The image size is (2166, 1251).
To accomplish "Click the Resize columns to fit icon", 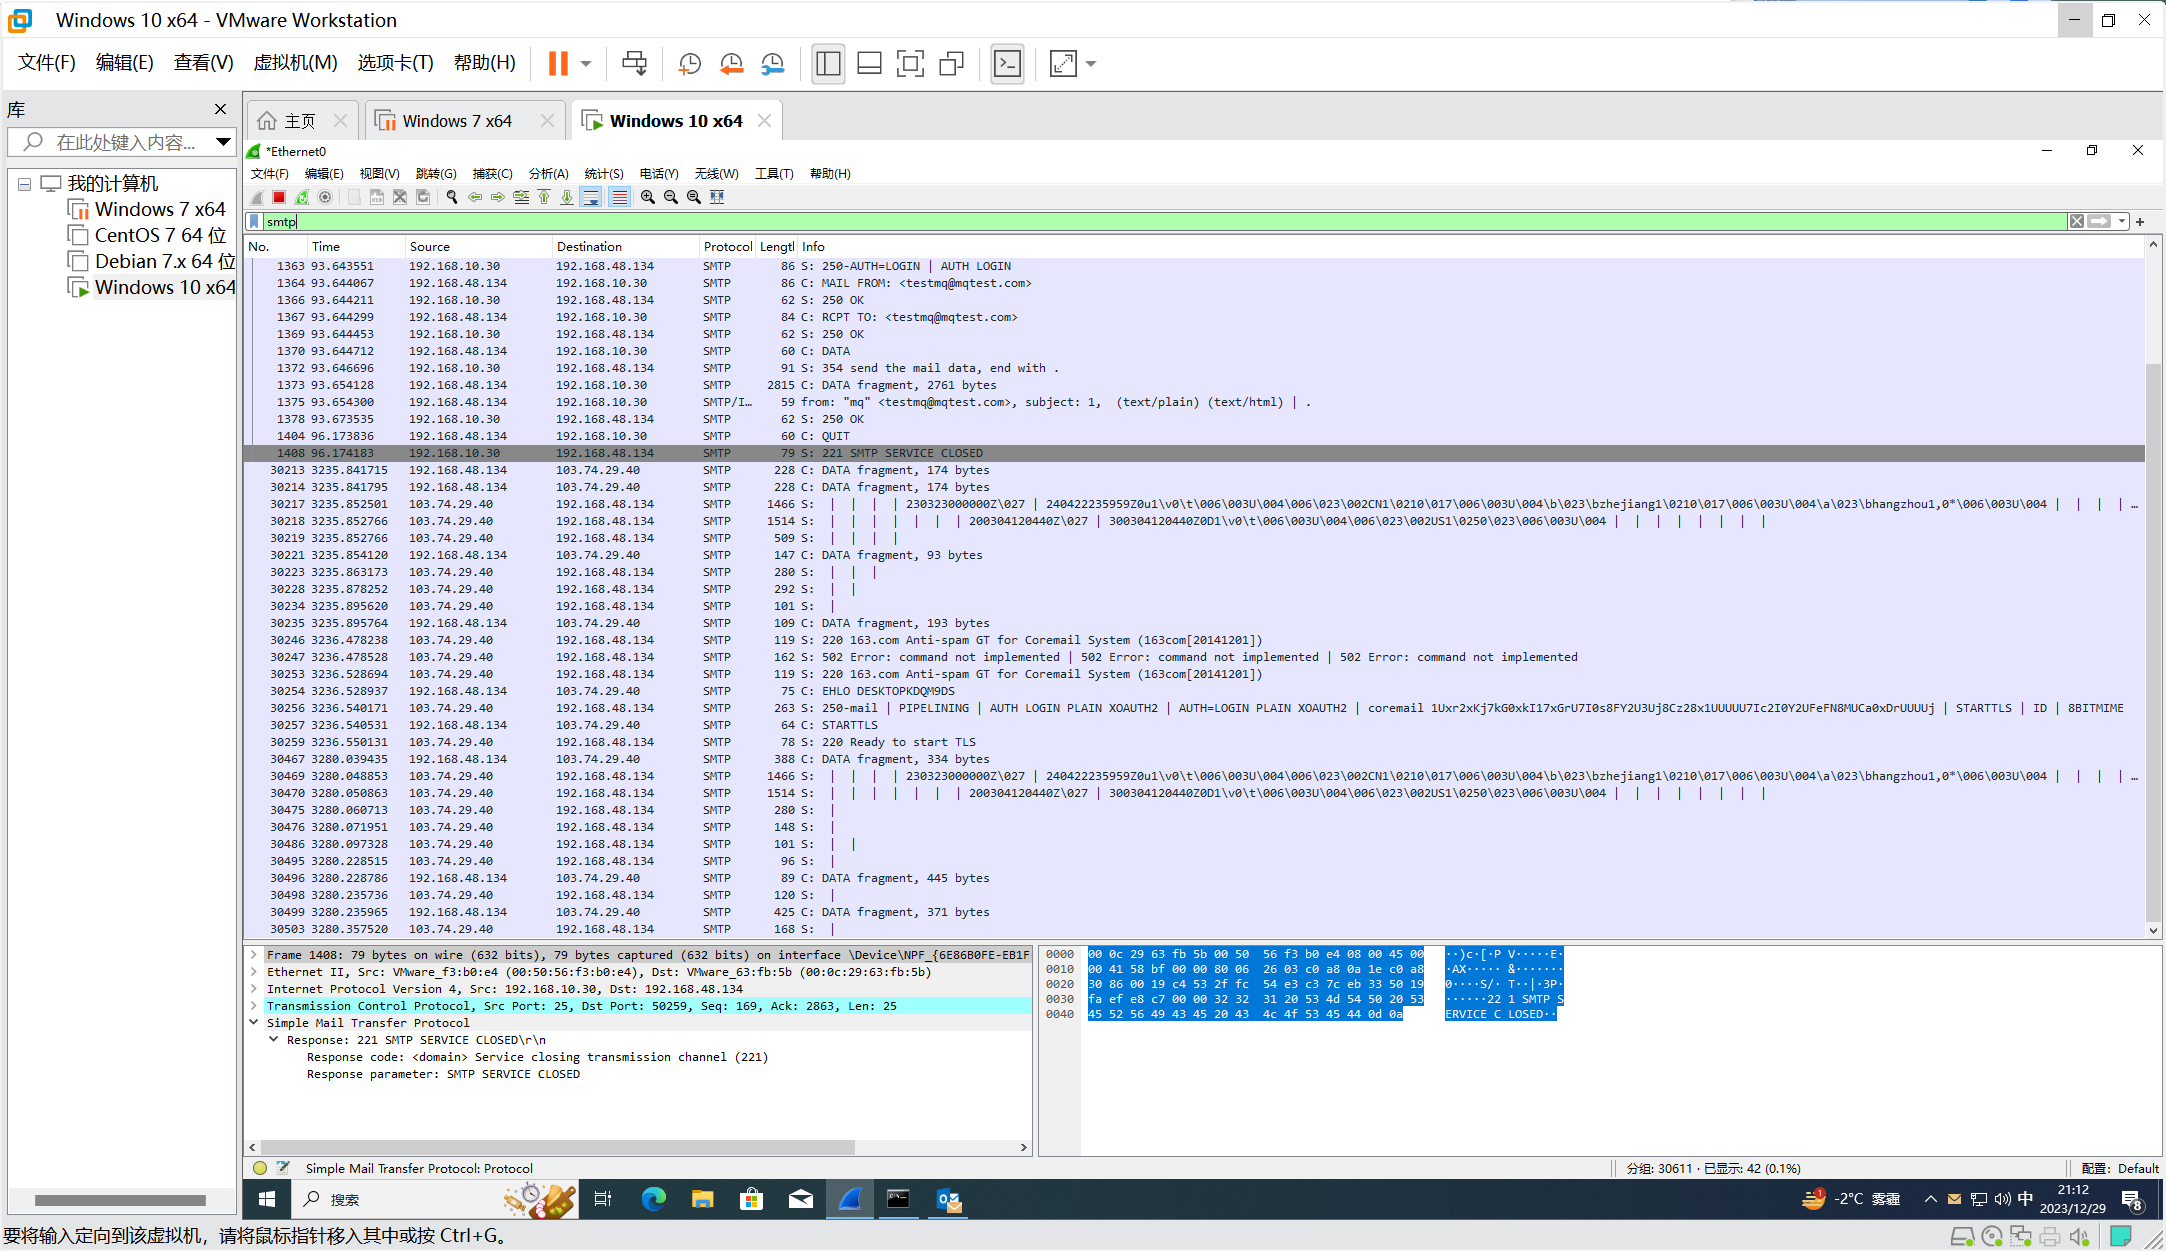I will 717,197.
